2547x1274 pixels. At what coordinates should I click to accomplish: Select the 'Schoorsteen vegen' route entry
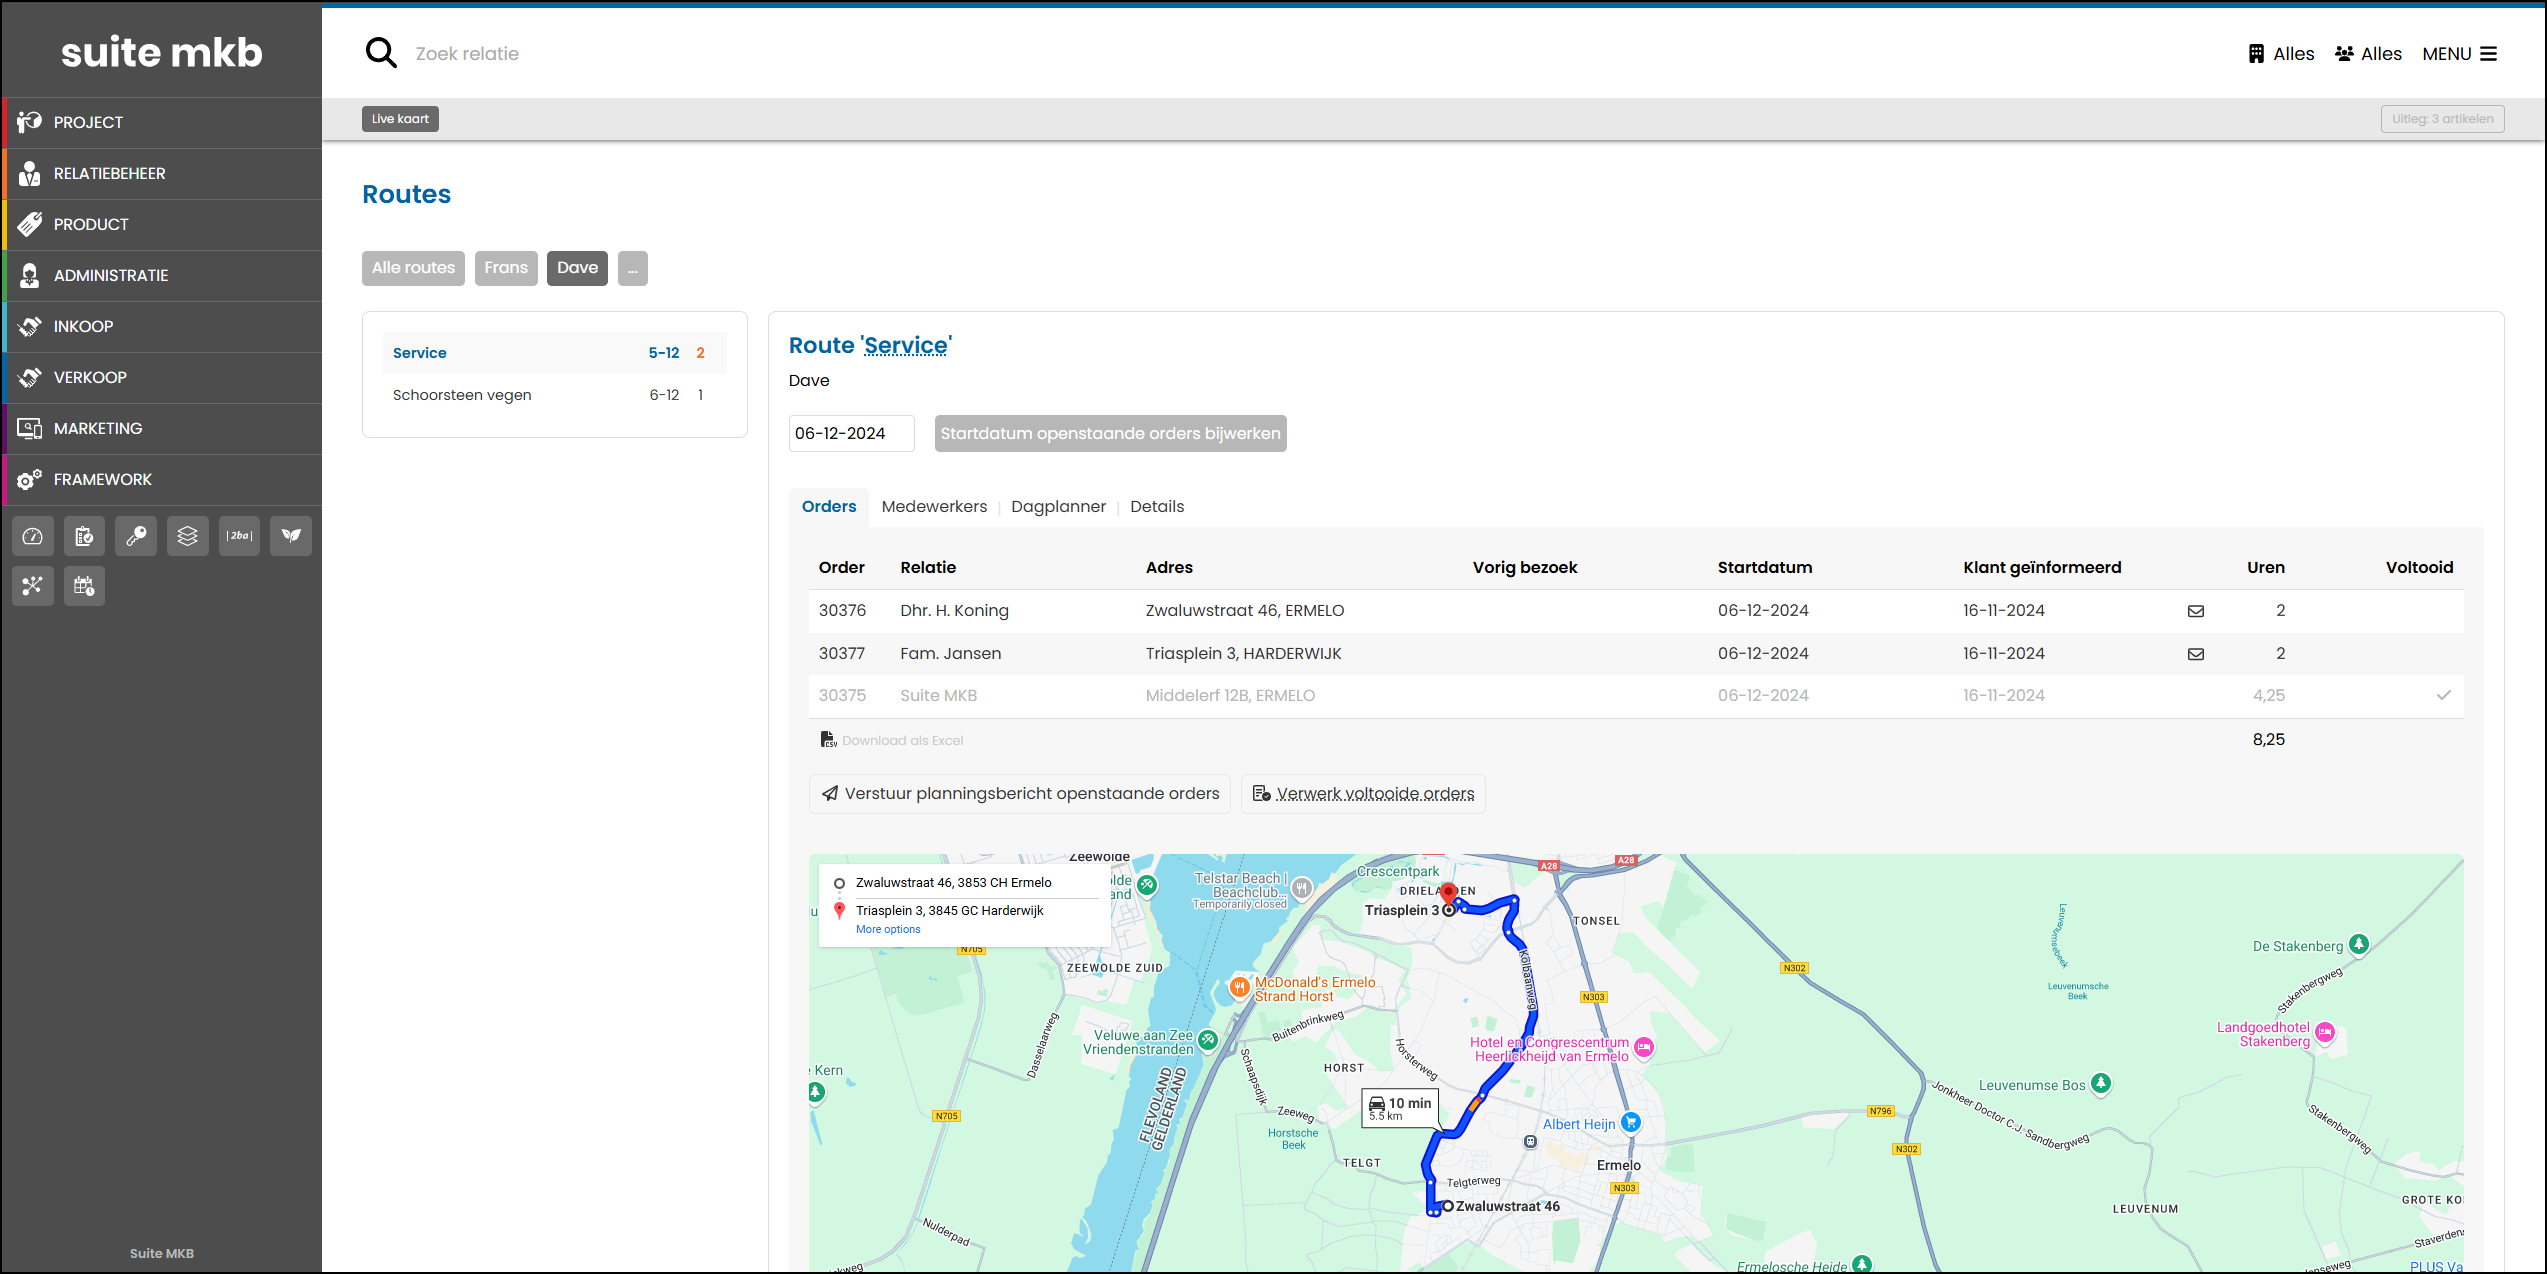462,394
